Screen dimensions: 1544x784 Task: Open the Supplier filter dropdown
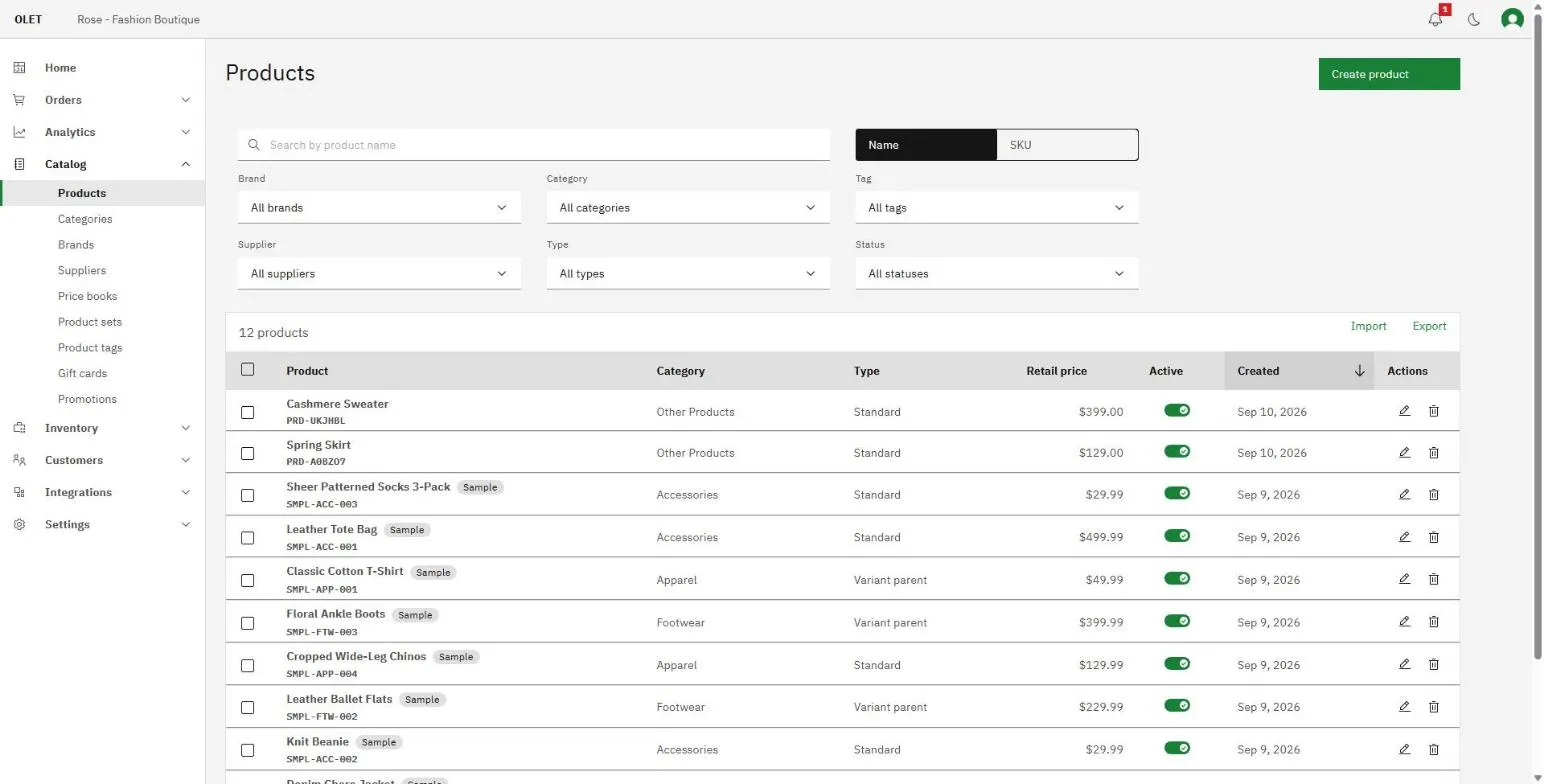(379, 274)
